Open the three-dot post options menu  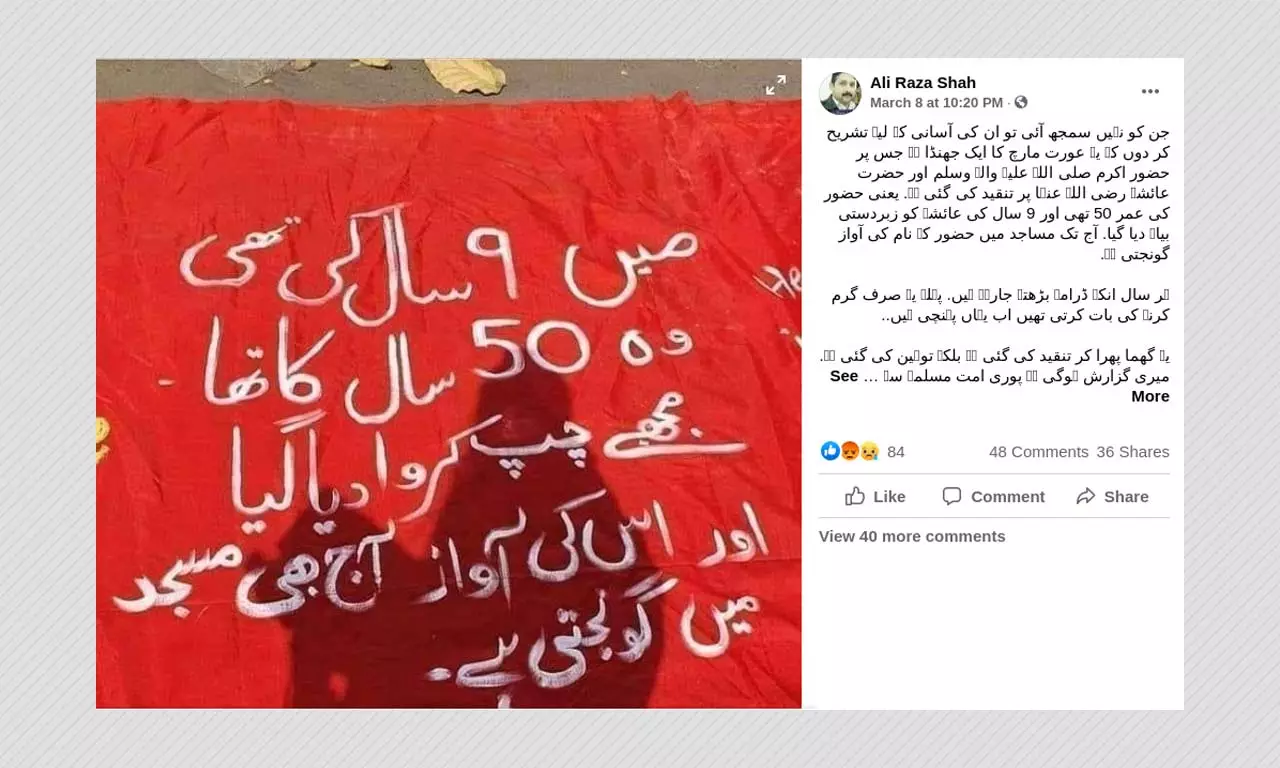[x=1150, y=92]
